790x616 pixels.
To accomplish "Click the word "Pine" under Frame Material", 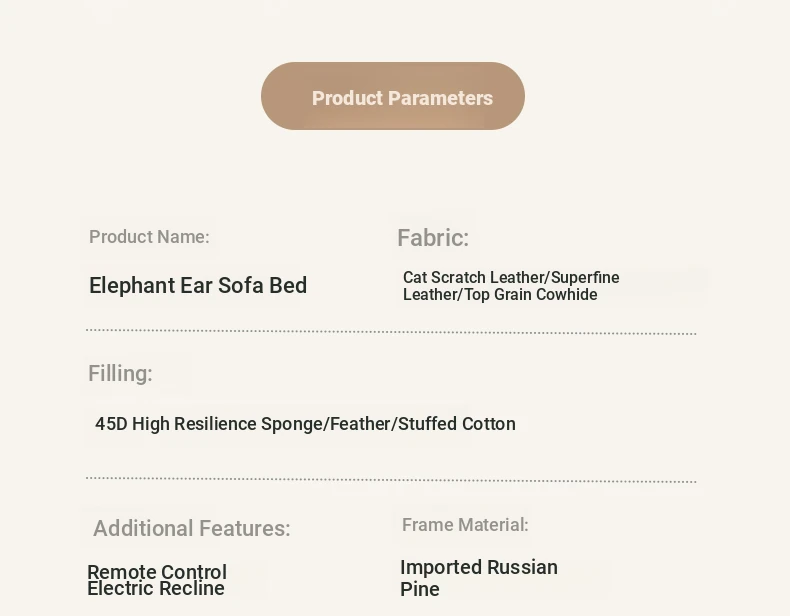I will pos(420,589).
